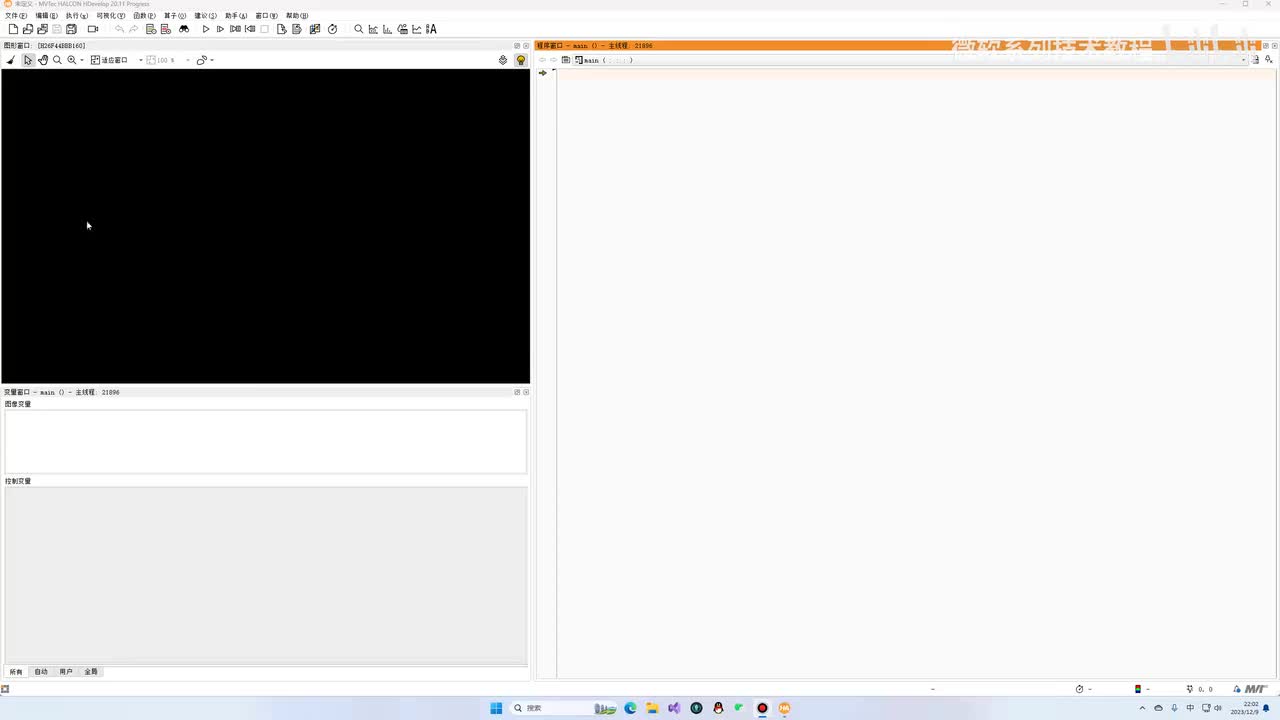Click the image variables list area
Screen dimensions: 1280x720
coord(265,441)
